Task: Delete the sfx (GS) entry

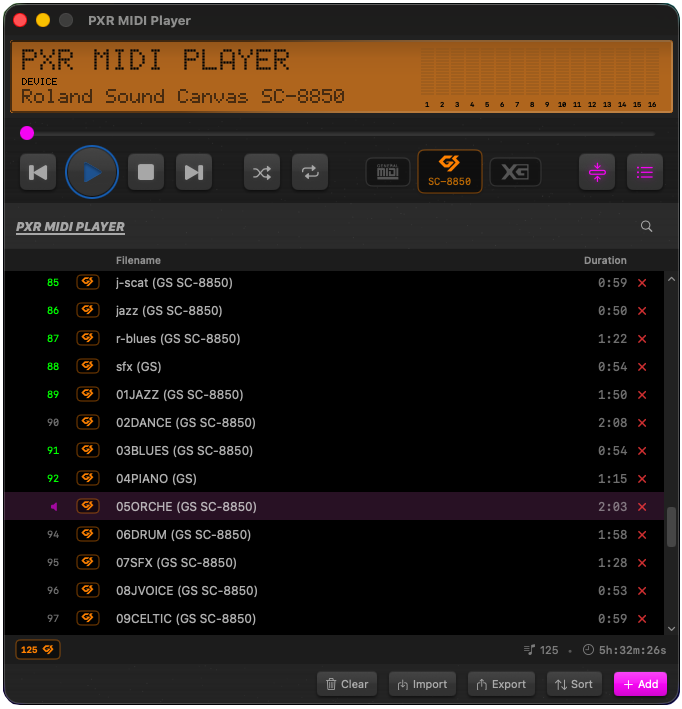Action: point(642,367)
